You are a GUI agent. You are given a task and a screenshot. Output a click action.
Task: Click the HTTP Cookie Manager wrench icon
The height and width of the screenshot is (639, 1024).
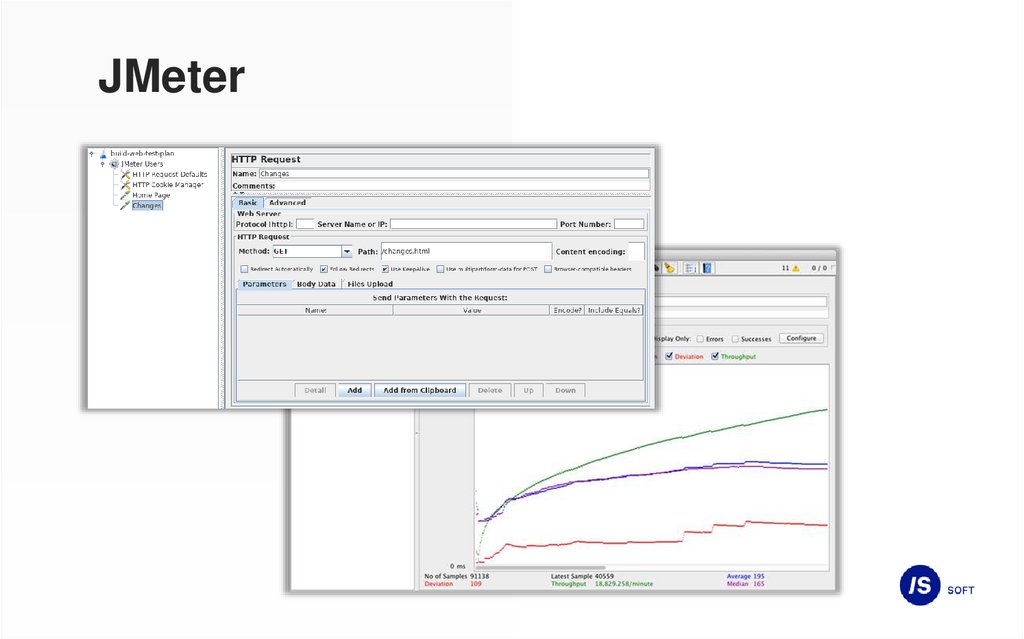[125, 185]
